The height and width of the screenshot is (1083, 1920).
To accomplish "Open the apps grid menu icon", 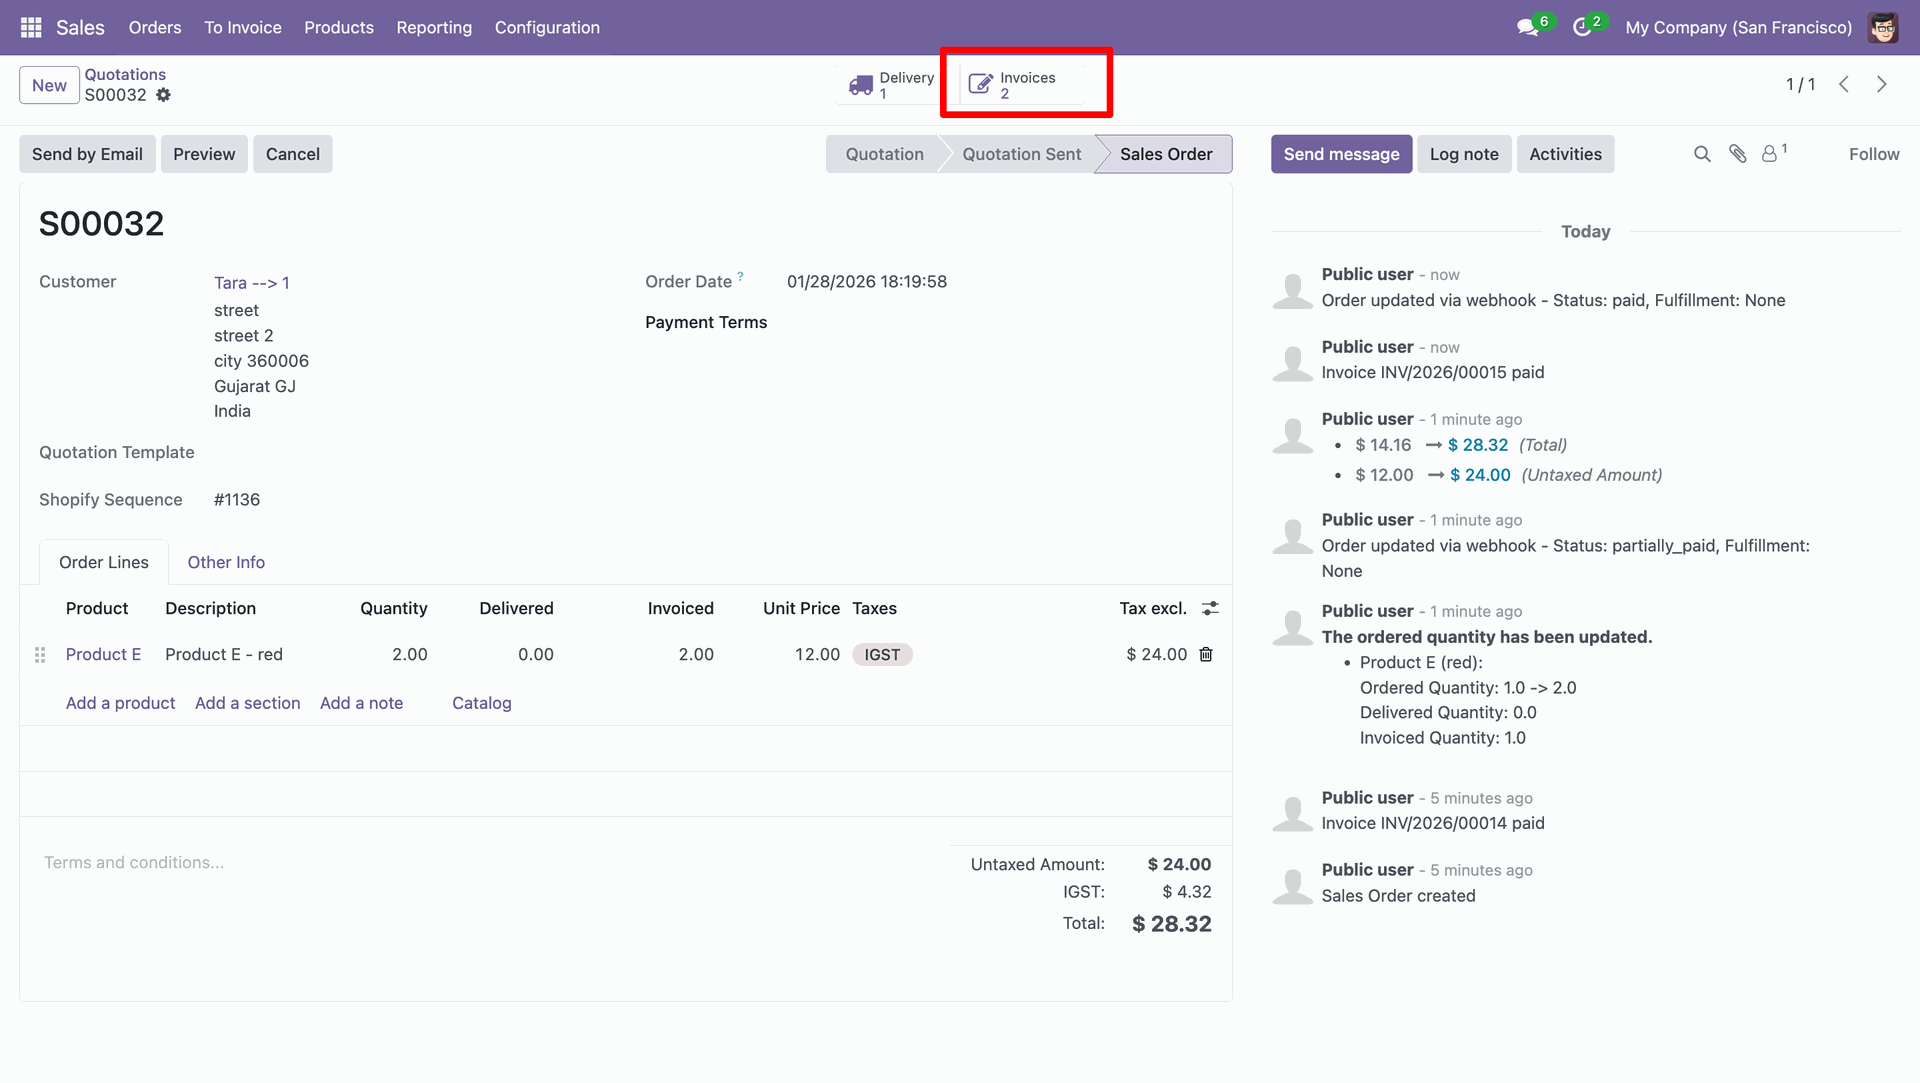I will 31,27.
